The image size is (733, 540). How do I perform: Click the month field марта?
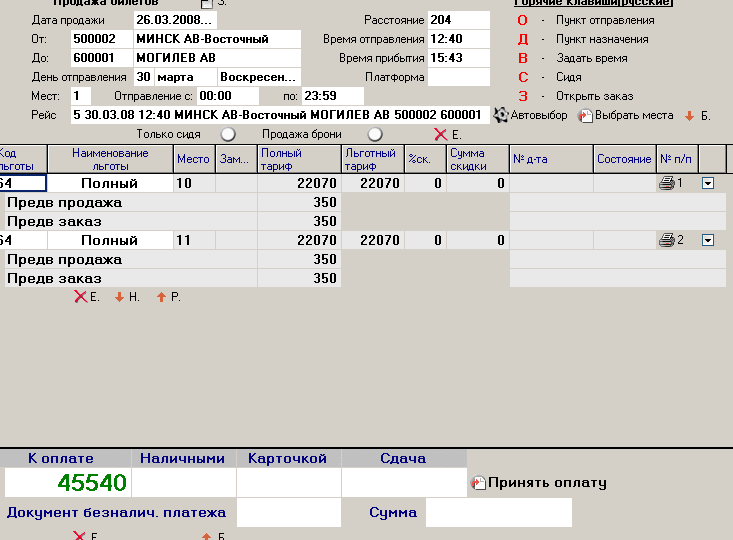[x=186, y=77]
